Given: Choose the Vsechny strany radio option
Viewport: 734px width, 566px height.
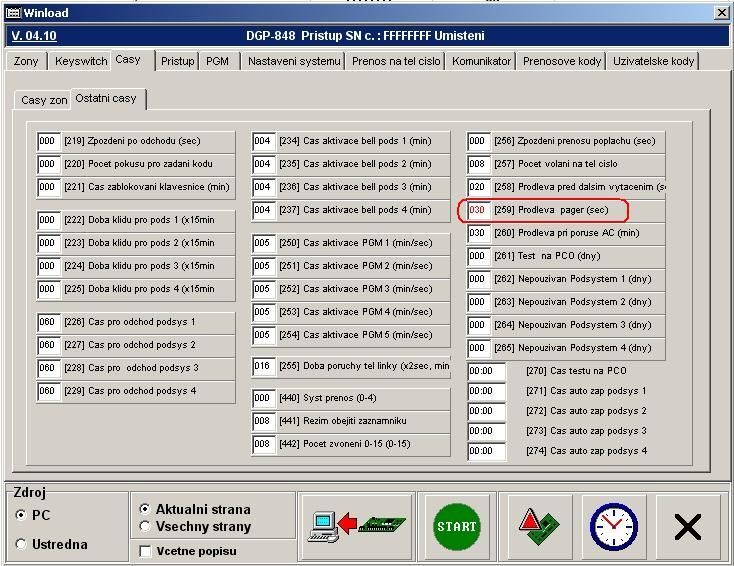Looking at the screenshot, I should pyautogui.click(x=145, y=526).
